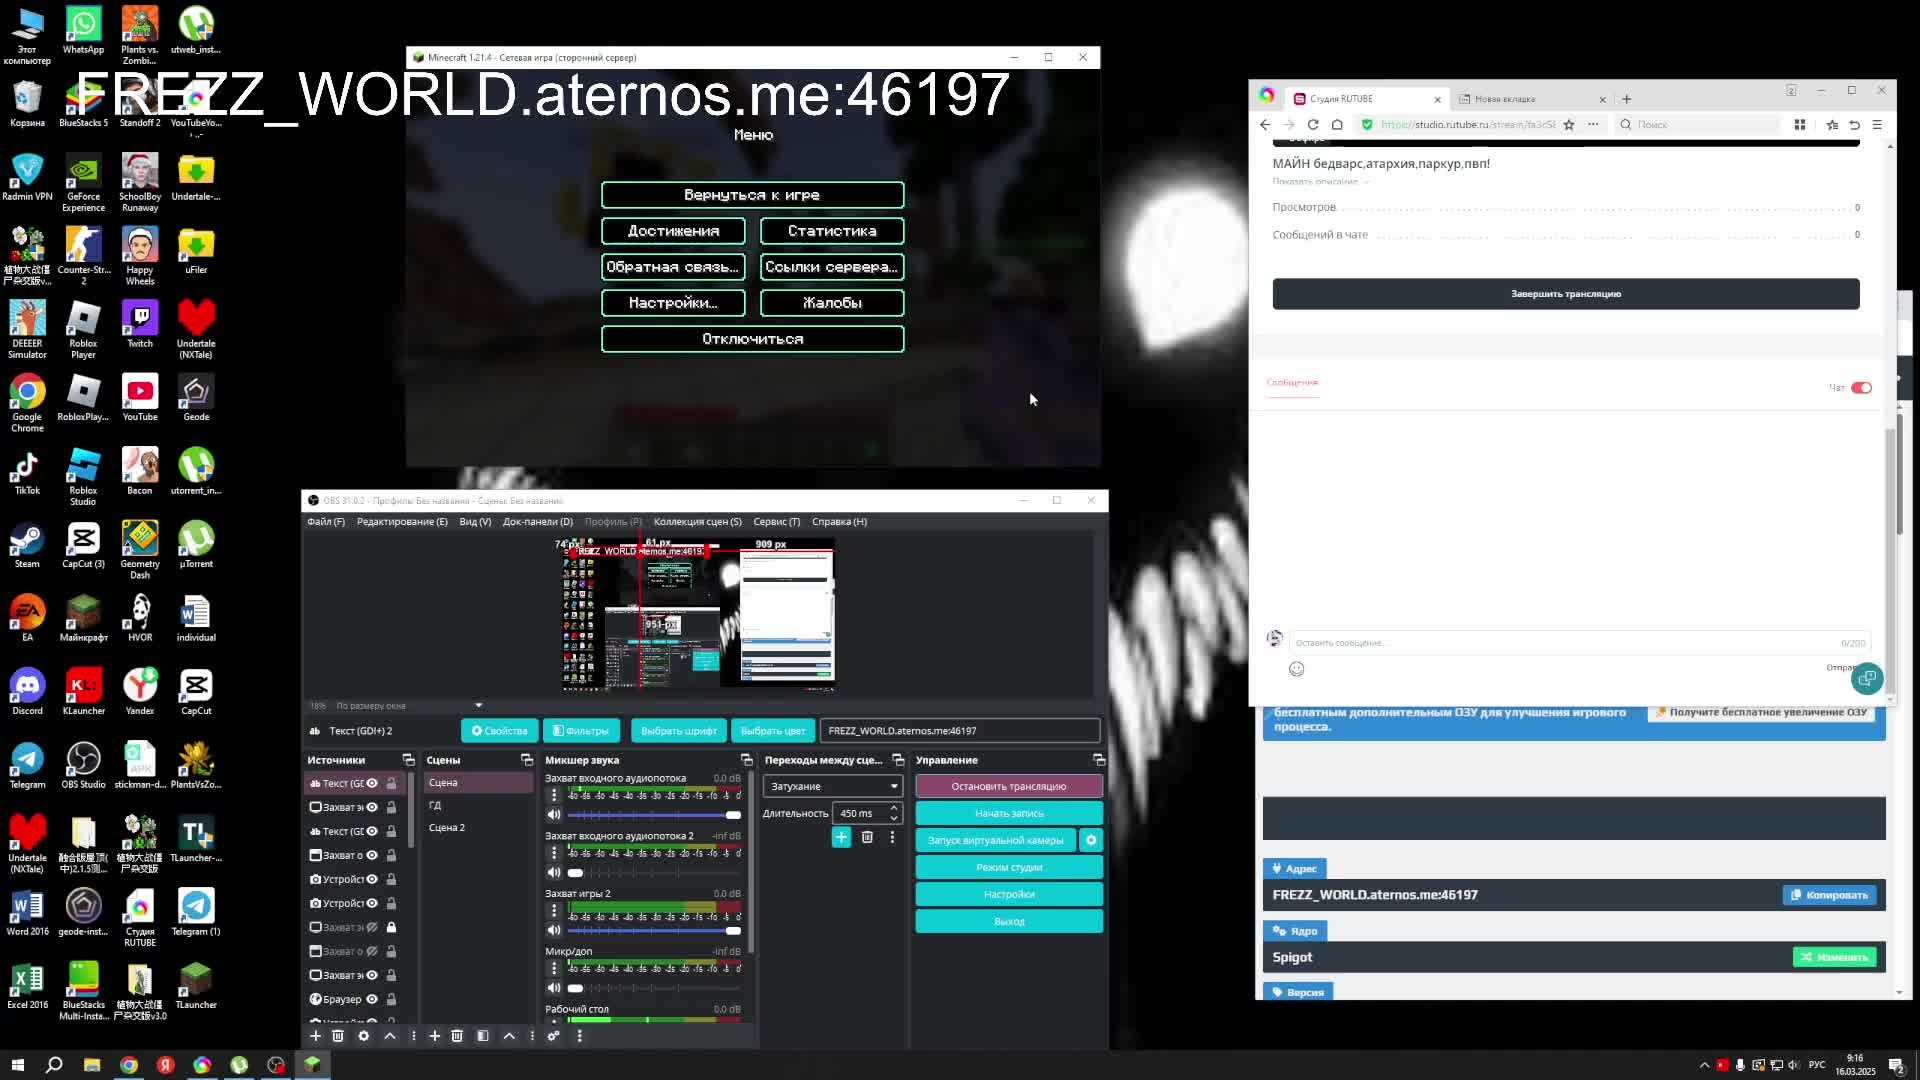The image size is (1920, 1080).
Task: Open browser home page icon
Action: [1337, 125]
